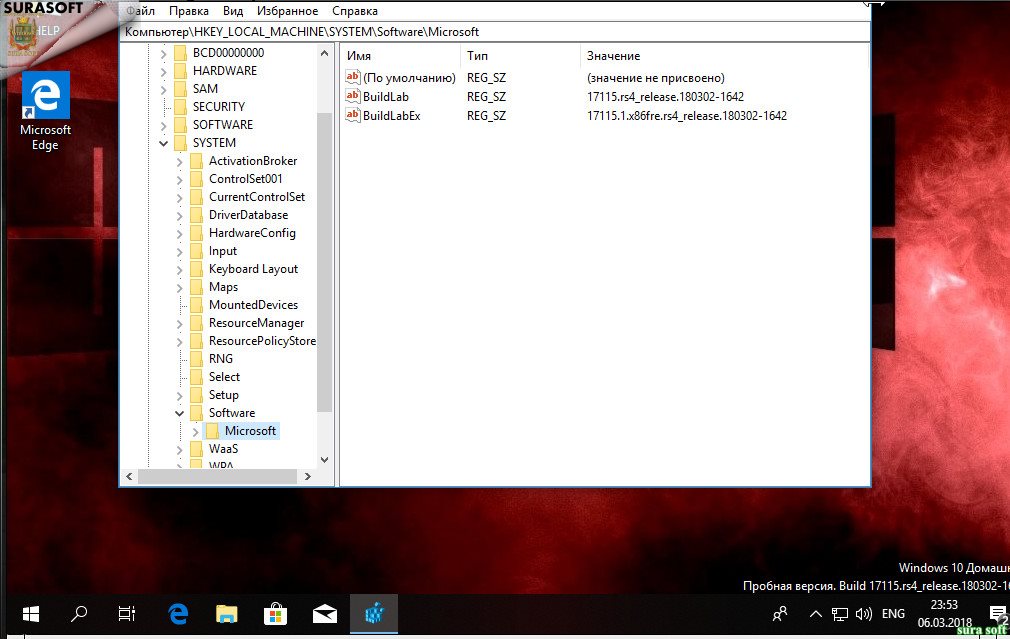Image resolution: width=1010 pixels, height=639 pixels.
Task: Click the tree pane vertical scrollbar
Action: click(324, 260)
